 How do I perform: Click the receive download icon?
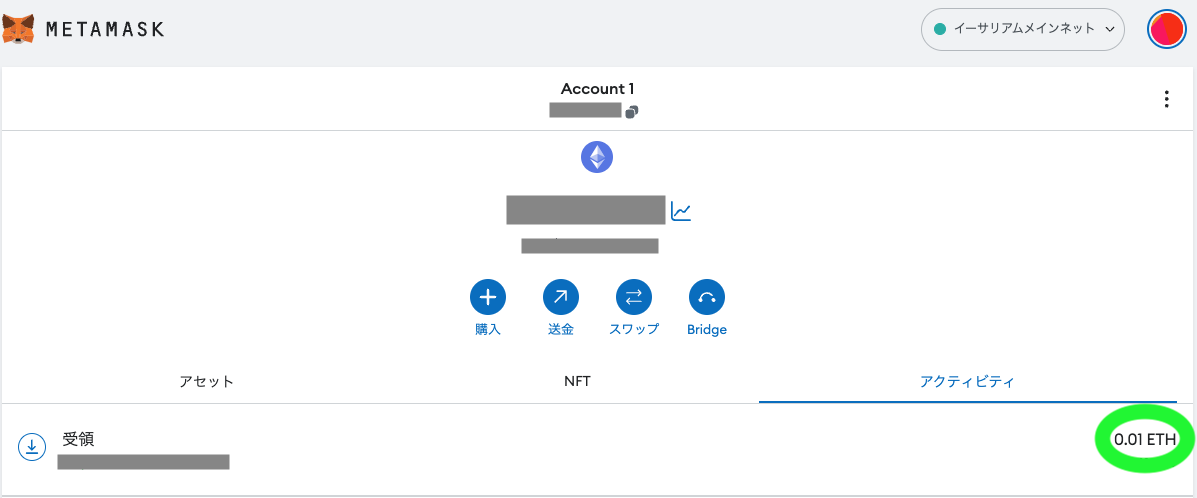click(x=31, y=448)
